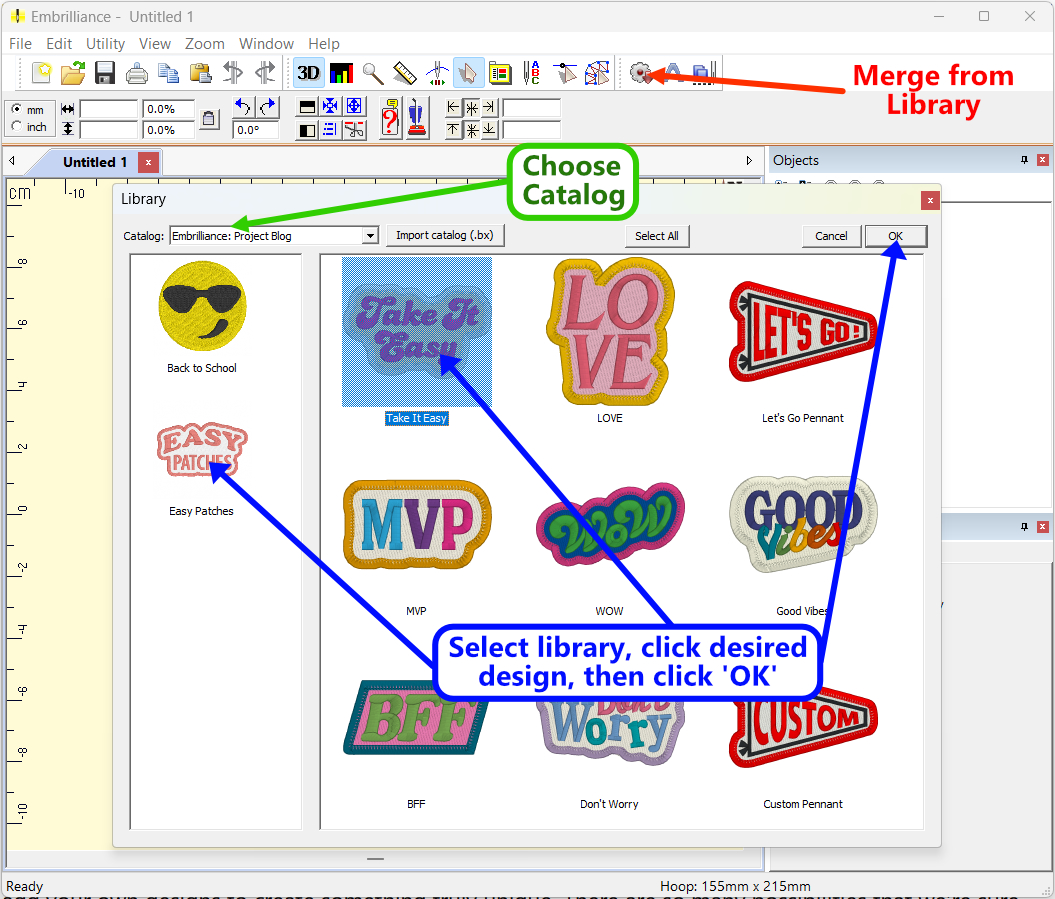Open file using the folder icon

[x=73, y=73]
